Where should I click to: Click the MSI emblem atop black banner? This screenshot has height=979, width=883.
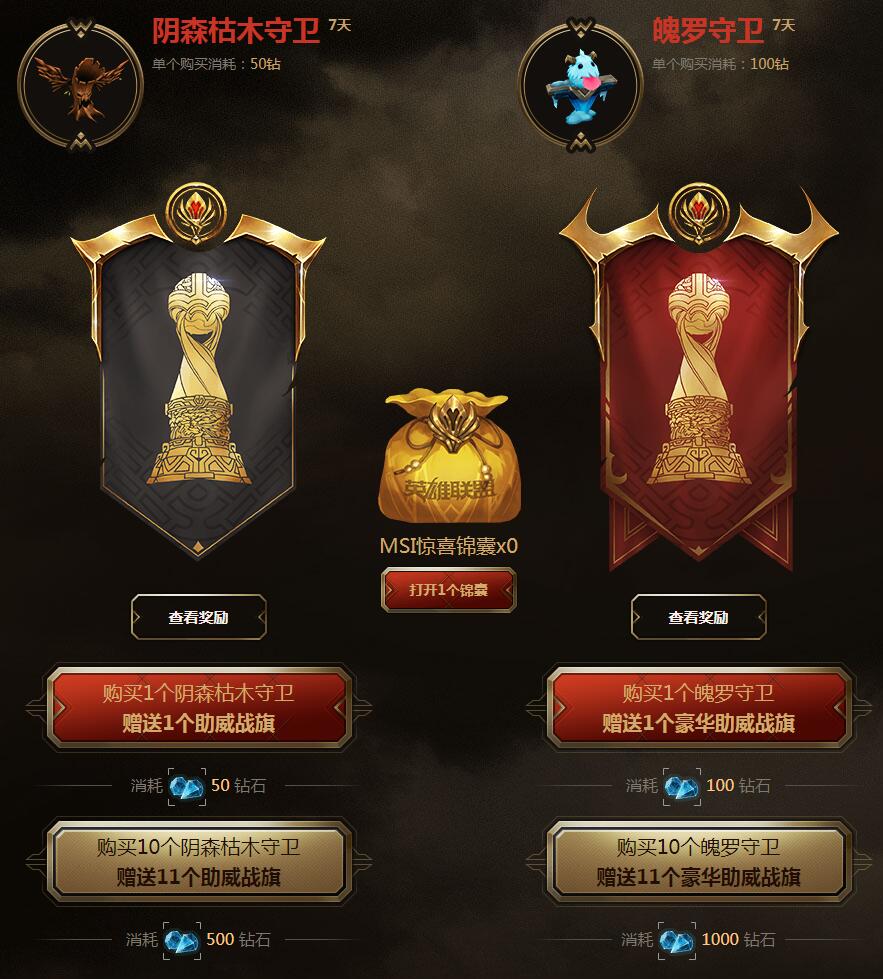197,214
